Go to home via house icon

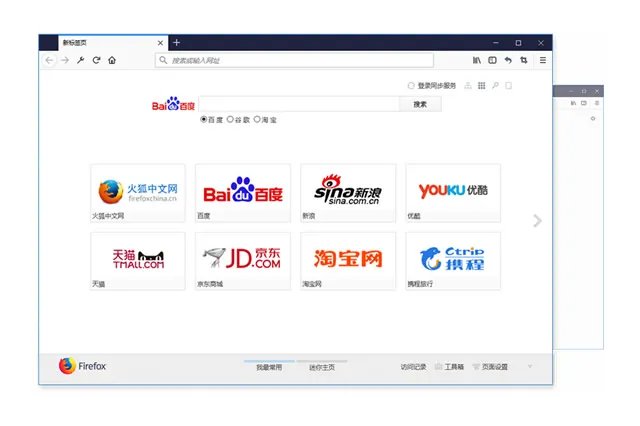[112, 60]
